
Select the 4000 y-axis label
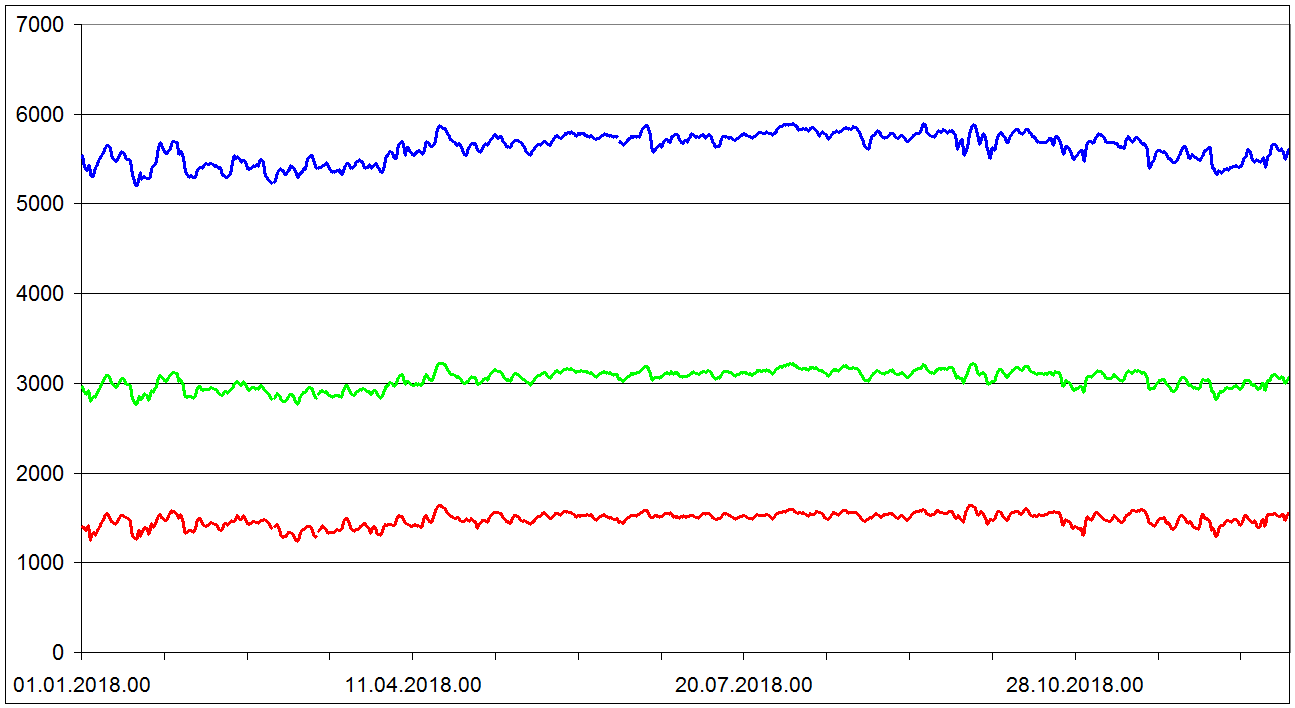41,294
